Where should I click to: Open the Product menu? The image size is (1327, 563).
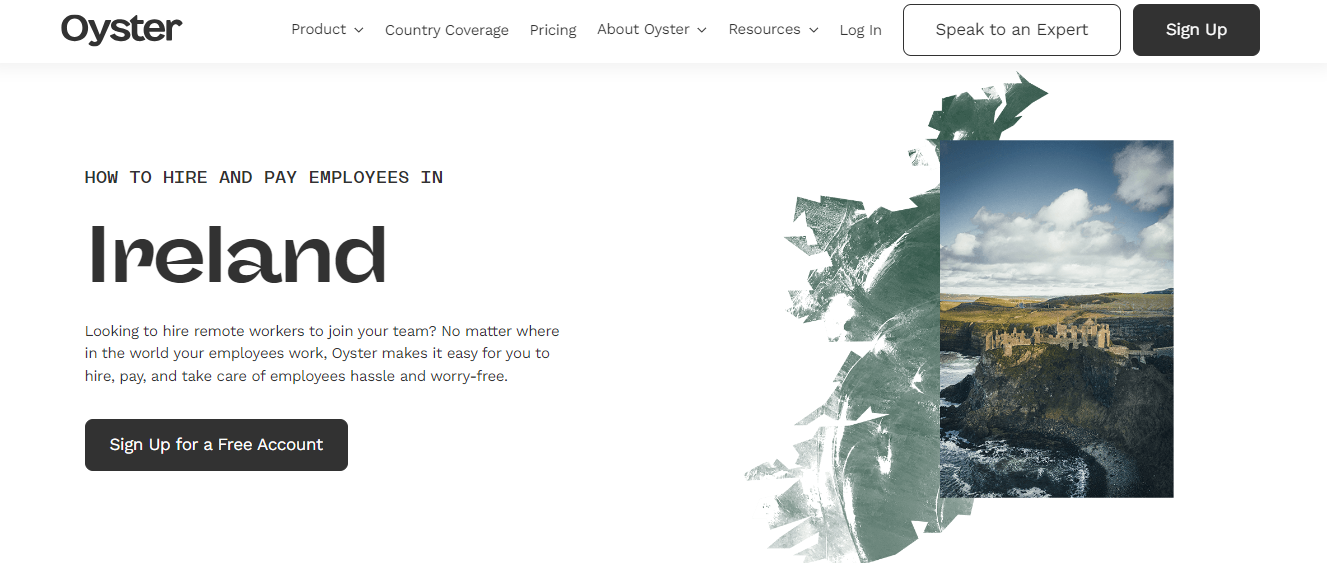click(327, 30)
